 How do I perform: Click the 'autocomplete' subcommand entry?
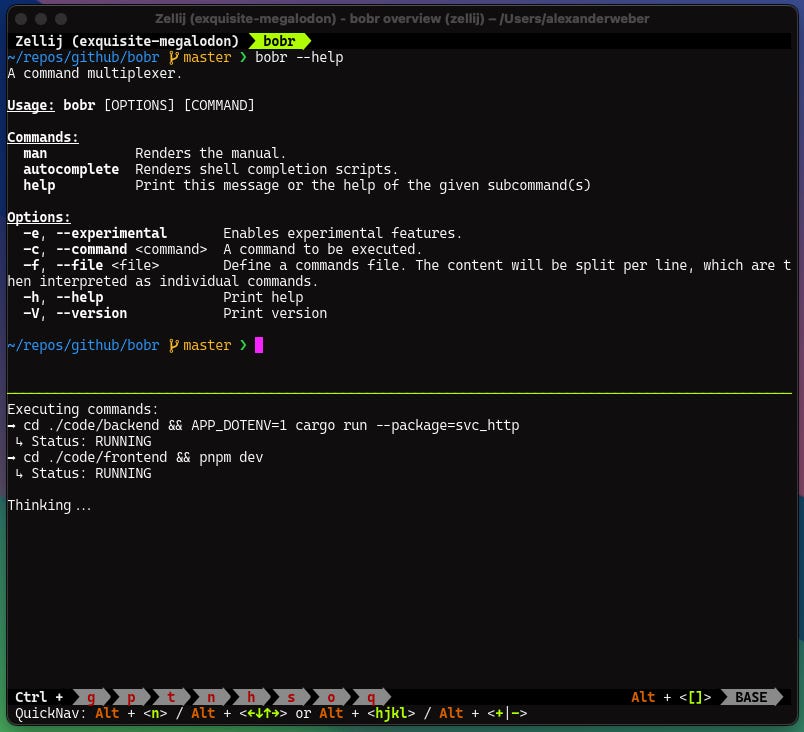pyautogui.click(x=71, y=169)
